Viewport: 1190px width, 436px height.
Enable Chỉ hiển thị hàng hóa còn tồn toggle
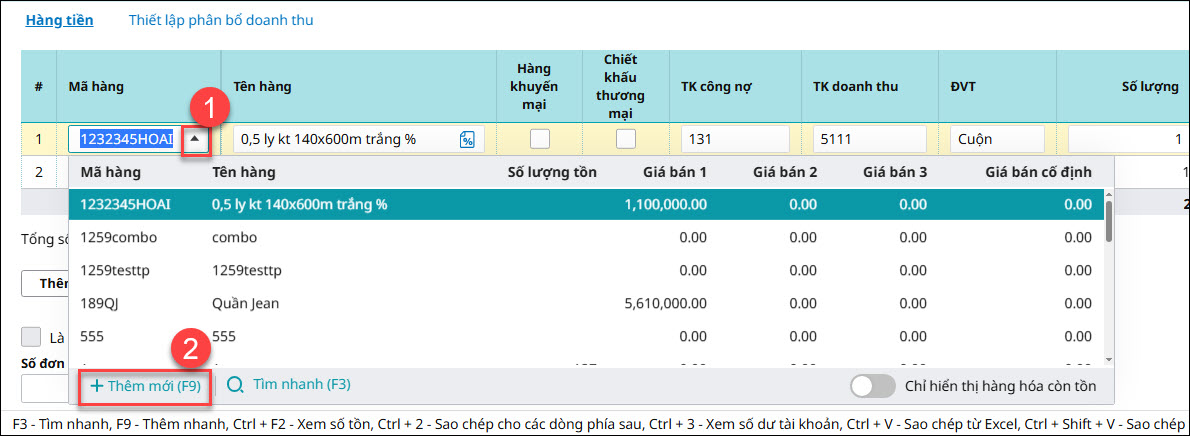click(871, 385)
